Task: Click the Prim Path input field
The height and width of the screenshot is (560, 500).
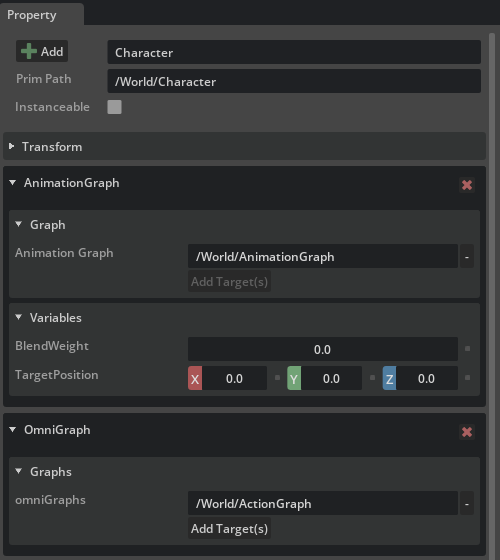Action: (294, 81)
